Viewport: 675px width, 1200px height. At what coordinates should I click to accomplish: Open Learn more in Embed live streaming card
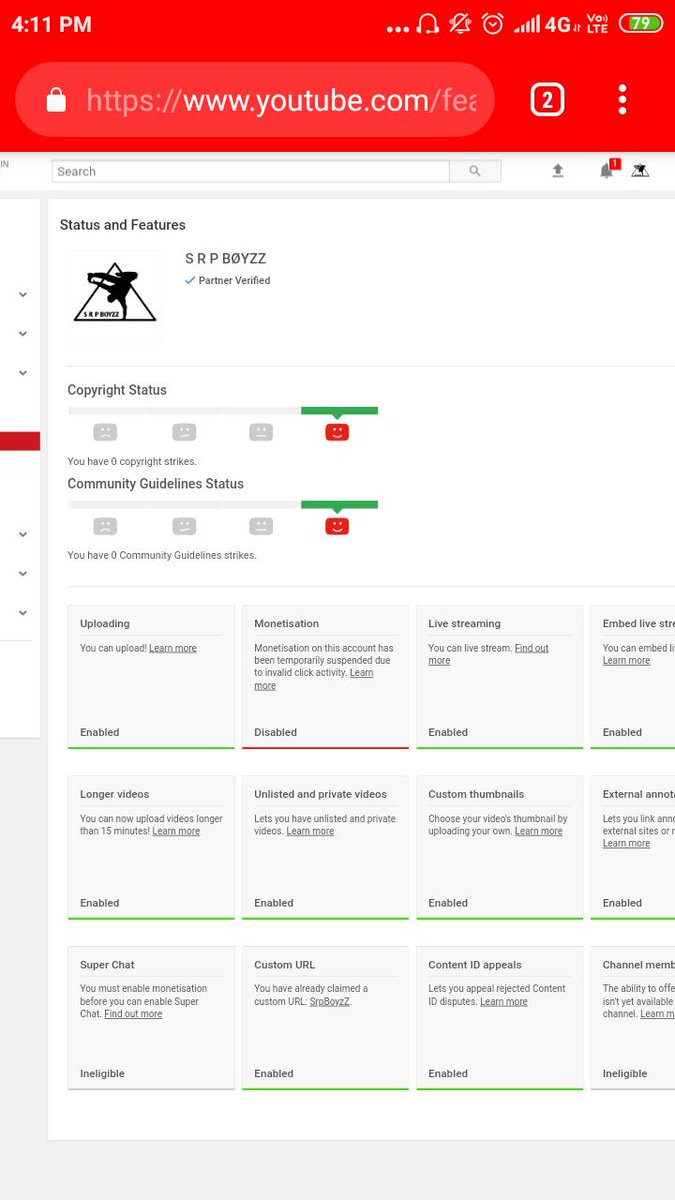626,660
